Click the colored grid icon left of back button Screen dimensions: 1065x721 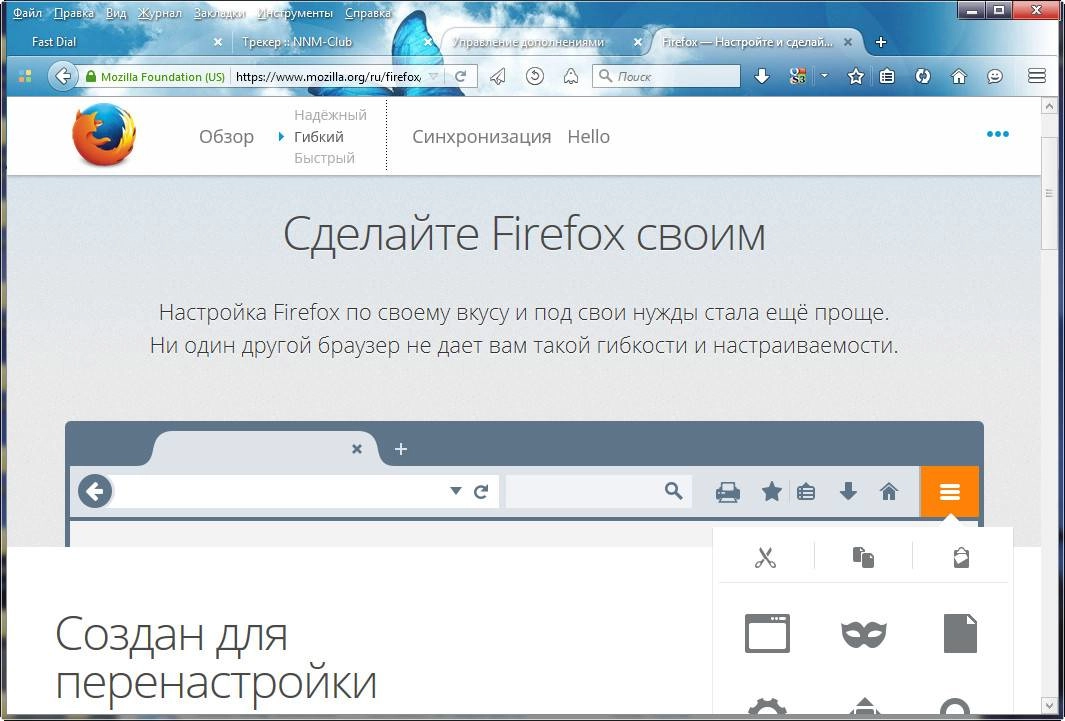[24, 76]
